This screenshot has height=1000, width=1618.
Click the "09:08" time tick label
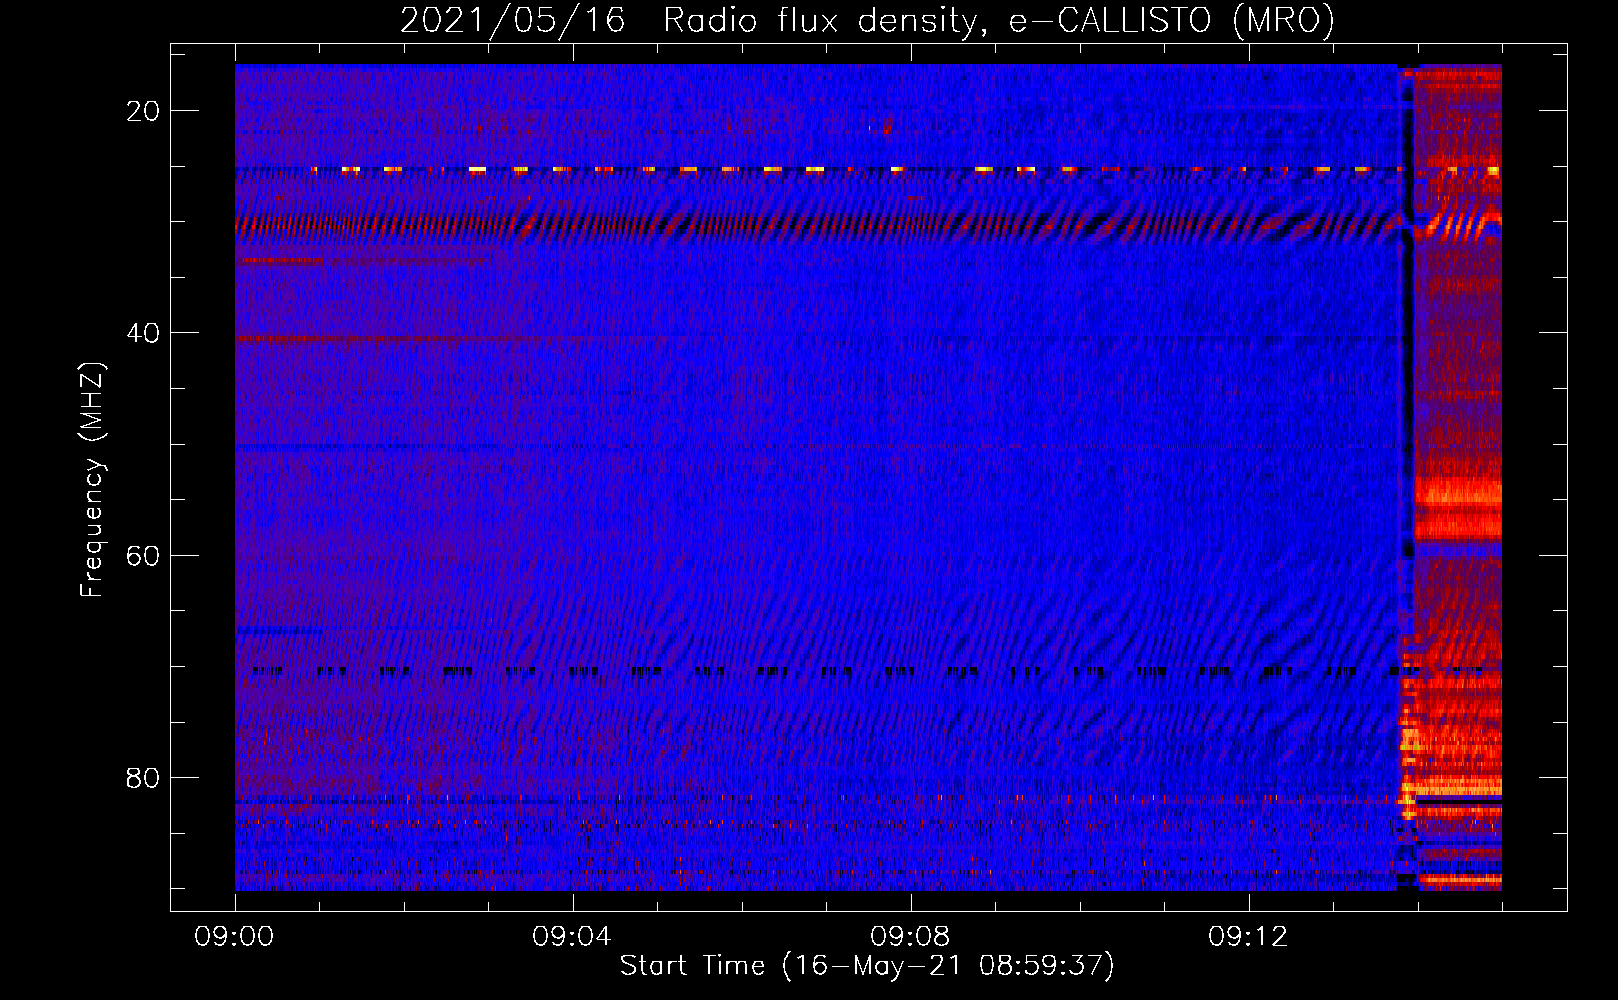[910, 936]
